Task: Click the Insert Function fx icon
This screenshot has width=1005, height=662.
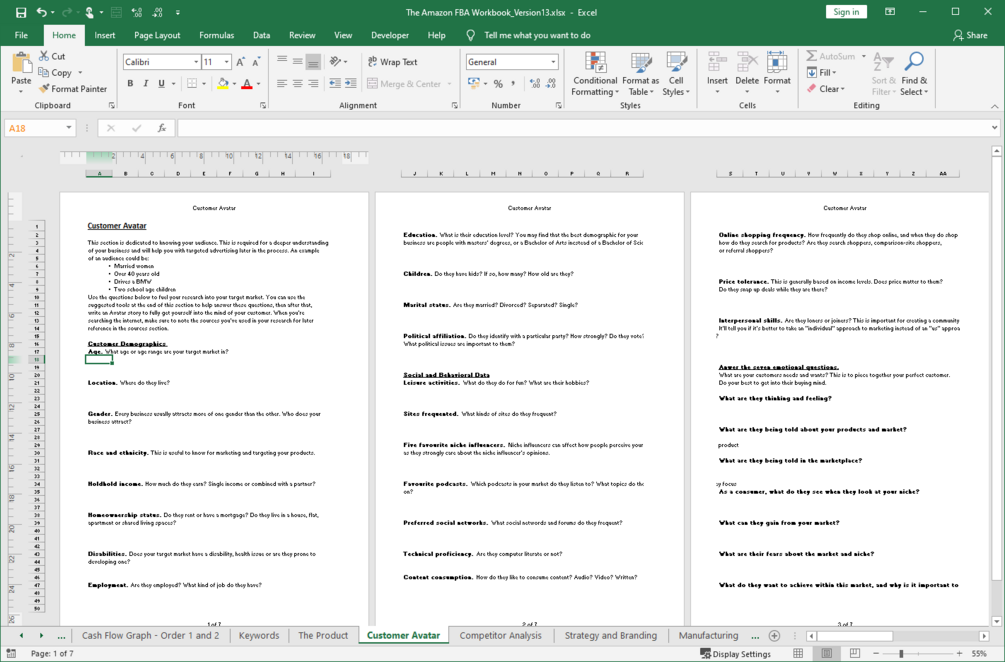Action: click(x=162, y=128)
